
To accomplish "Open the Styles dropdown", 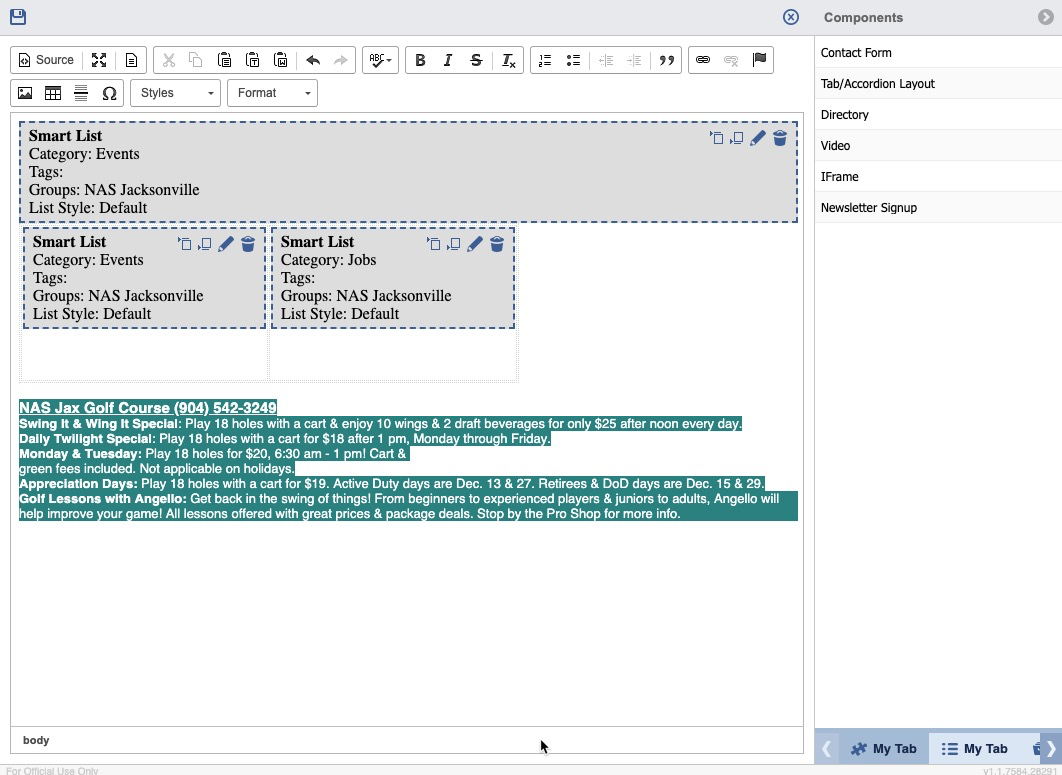I will (176, 93).
